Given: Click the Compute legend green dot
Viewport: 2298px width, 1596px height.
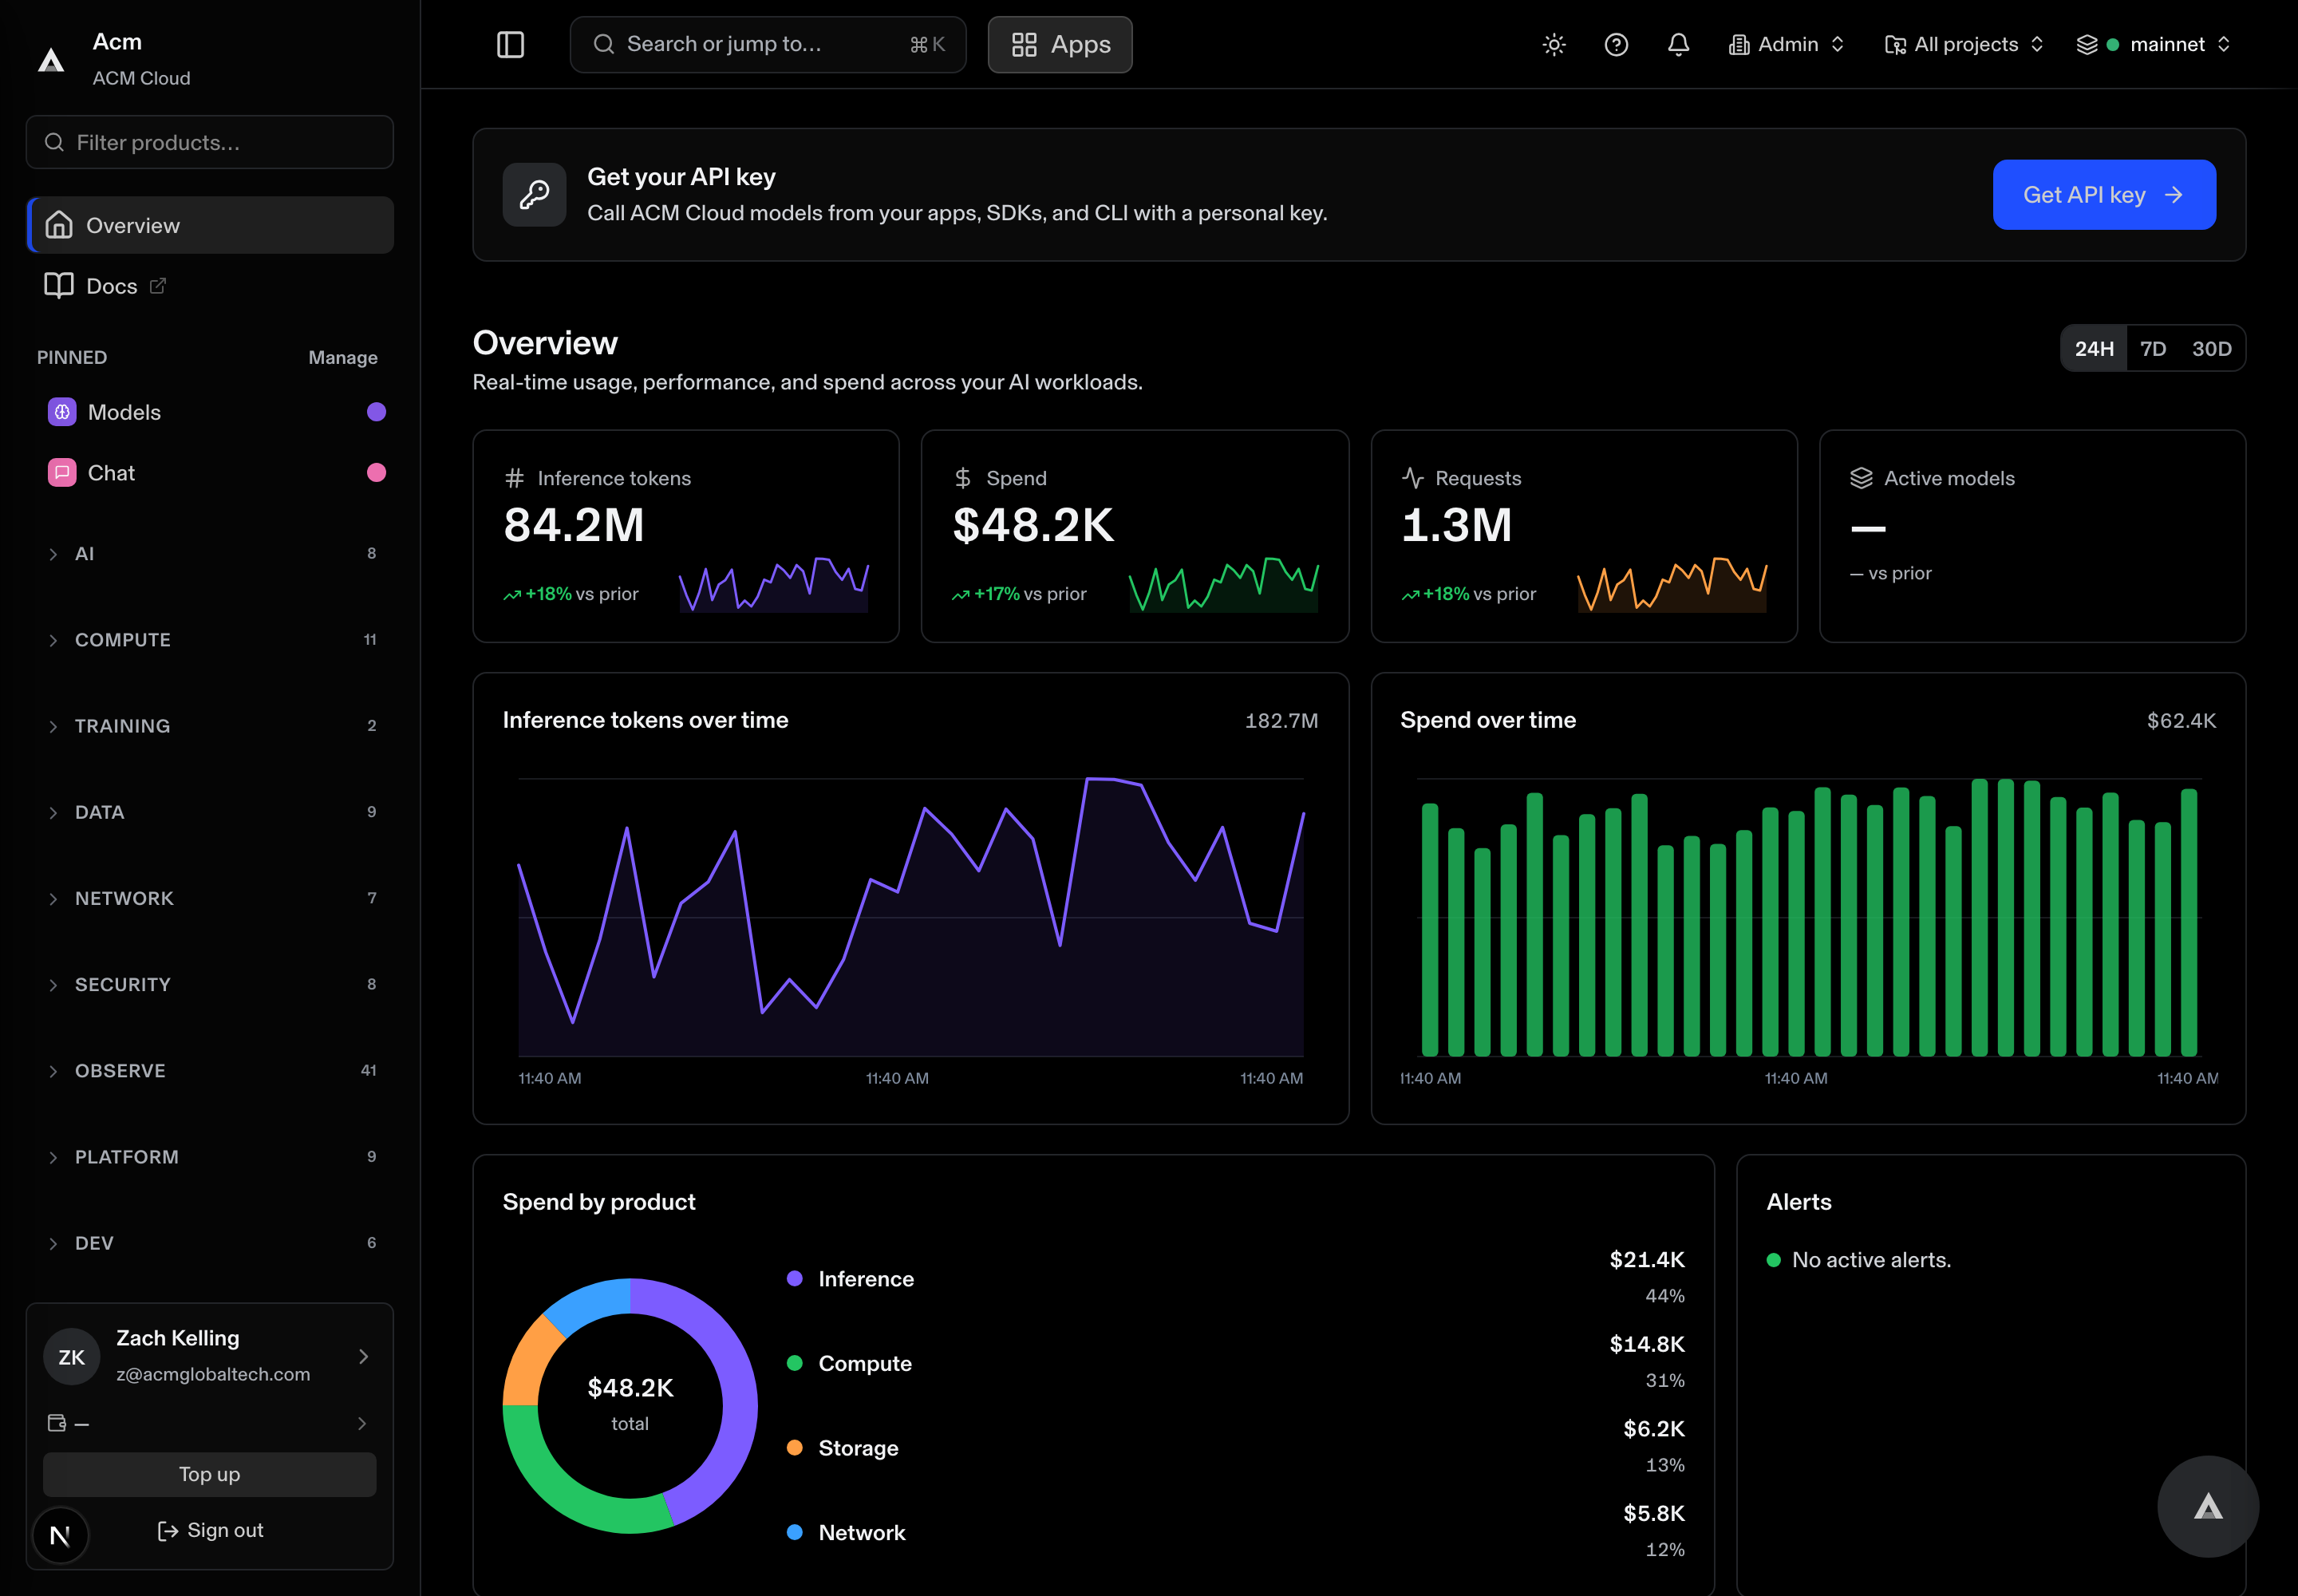Looking at the screenshot, I should [x=794, y=1363].
